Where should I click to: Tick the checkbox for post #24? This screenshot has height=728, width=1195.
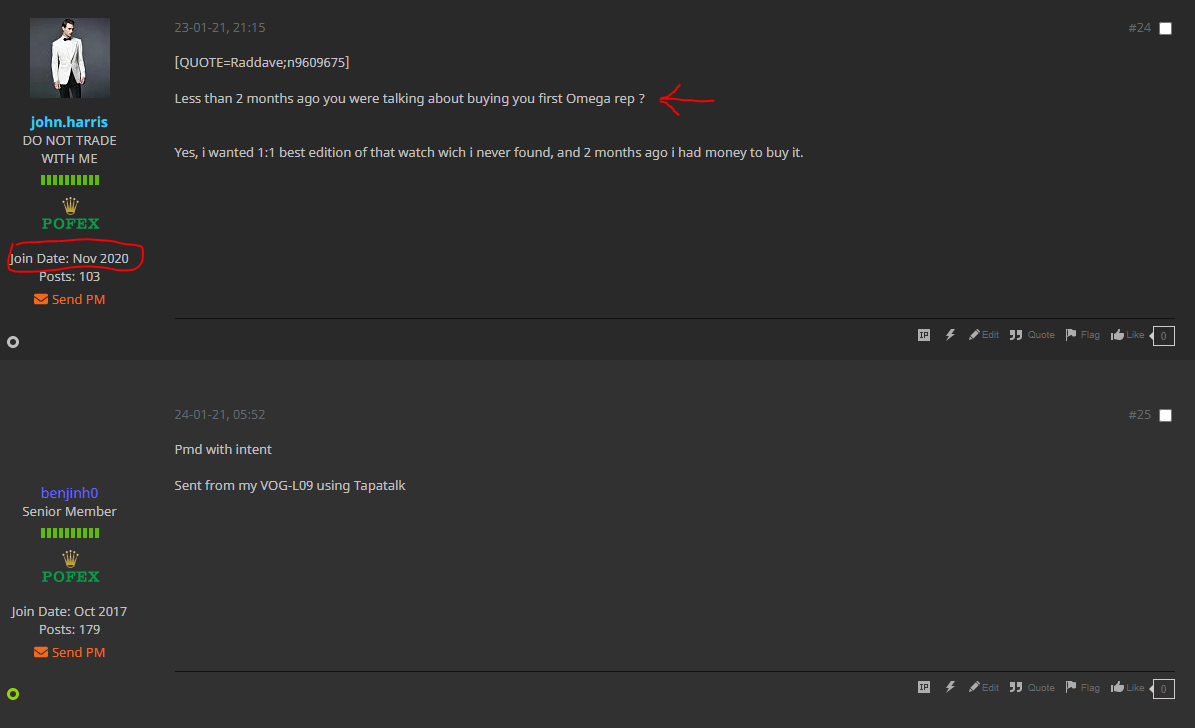1165,28
